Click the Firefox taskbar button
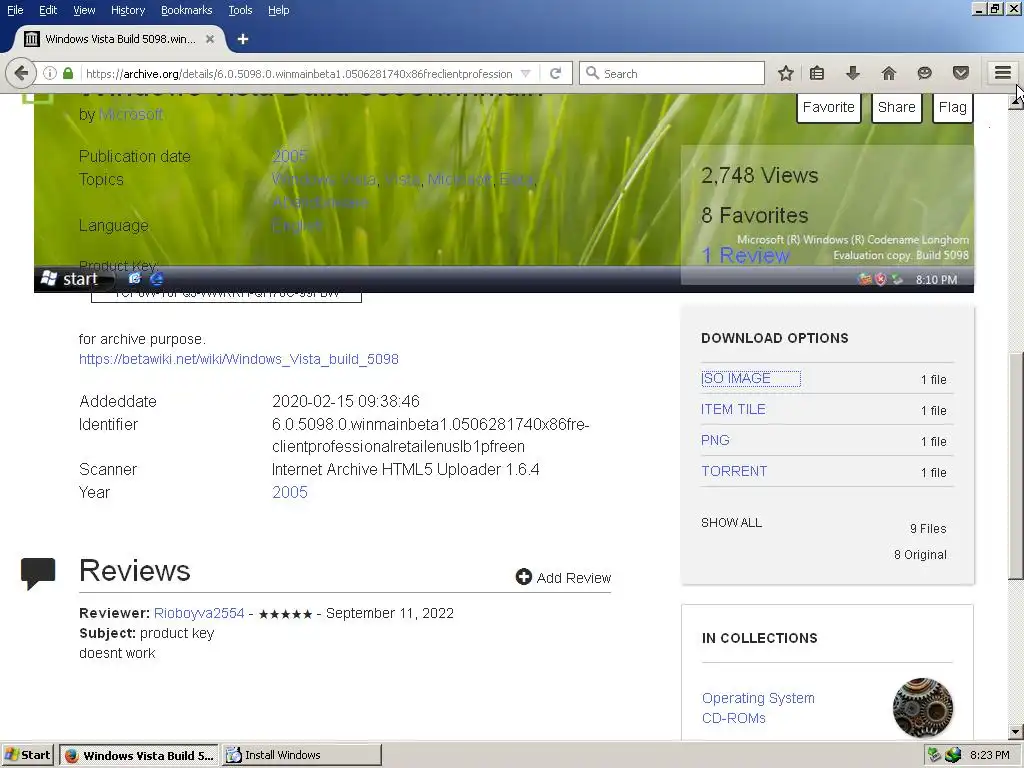 [140, 755]
